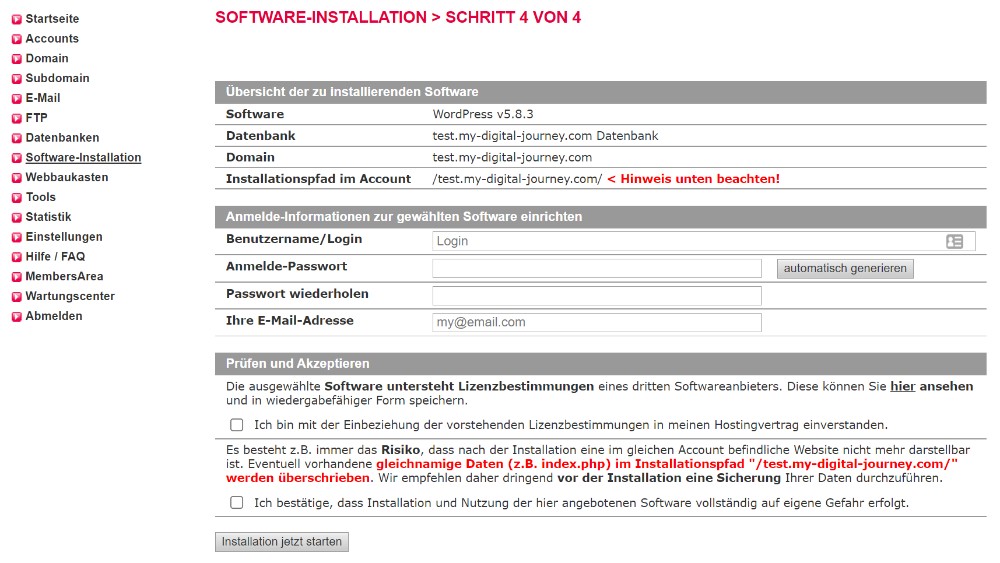Open the E-Mail sidebar entry

point(43,98)
